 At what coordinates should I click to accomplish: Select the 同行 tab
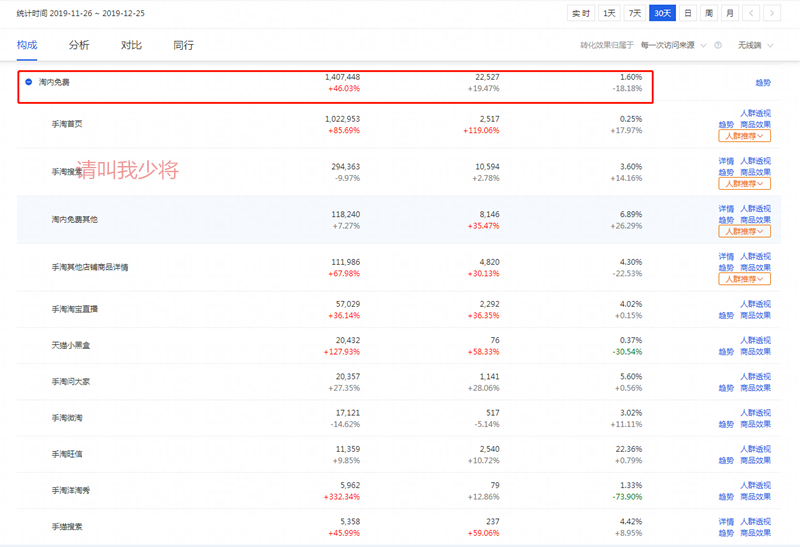tap(183, 46)
